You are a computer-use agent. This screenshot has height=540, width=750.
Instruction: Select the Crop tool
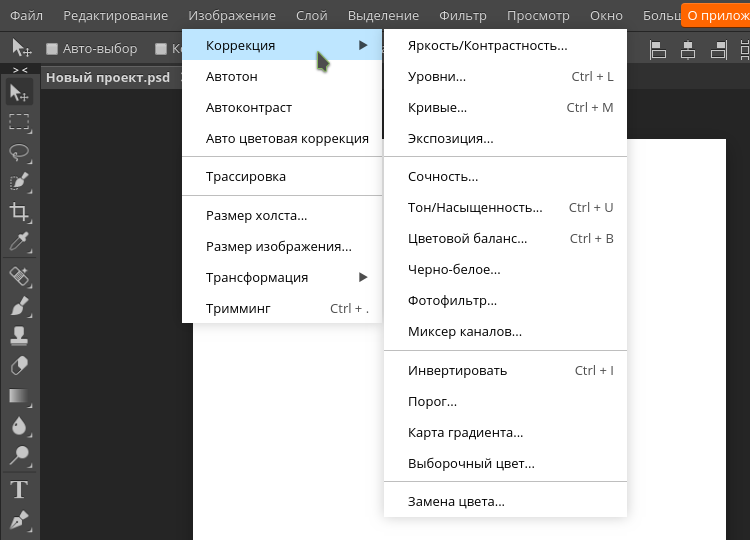20,212
